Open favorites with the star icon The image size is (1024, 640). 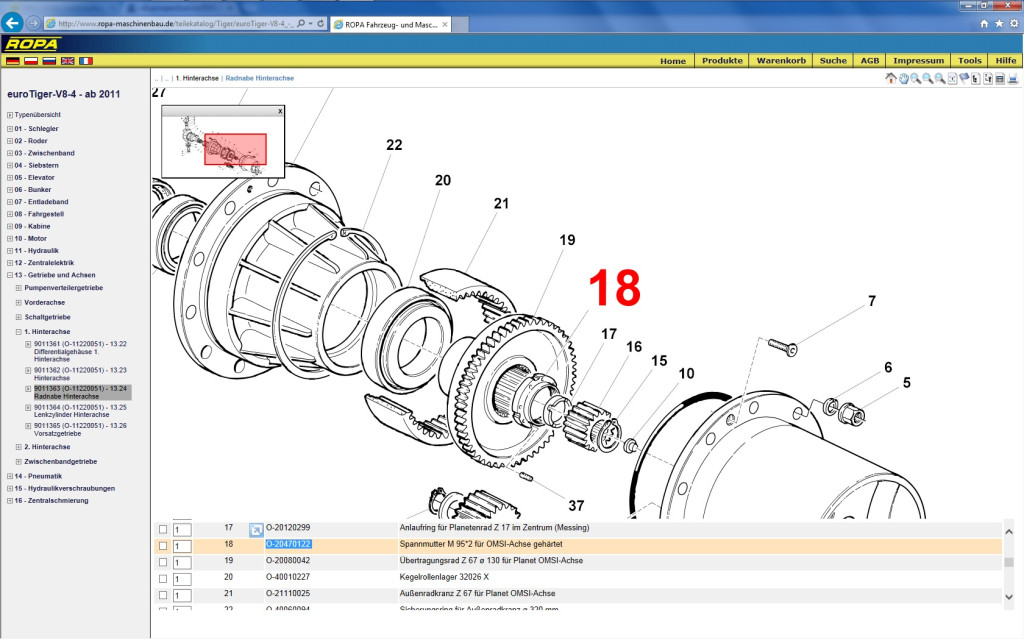click(999, 24)
